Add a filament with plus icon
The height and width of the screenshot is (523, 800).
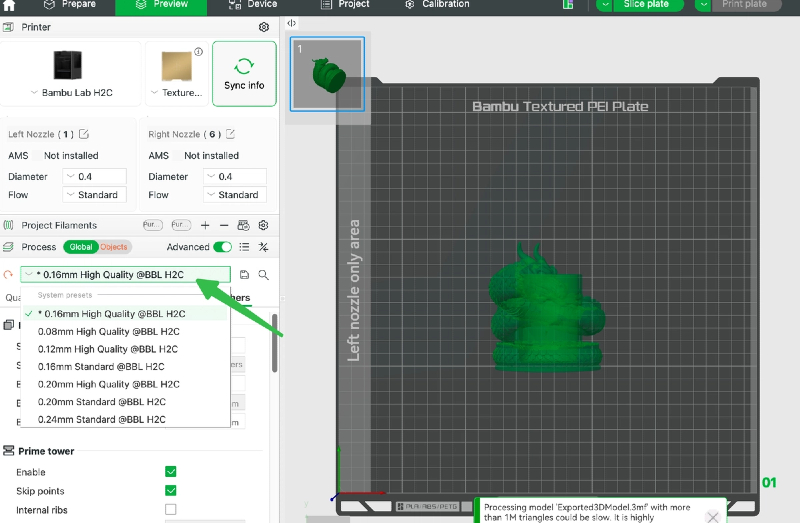pos(205,225)
